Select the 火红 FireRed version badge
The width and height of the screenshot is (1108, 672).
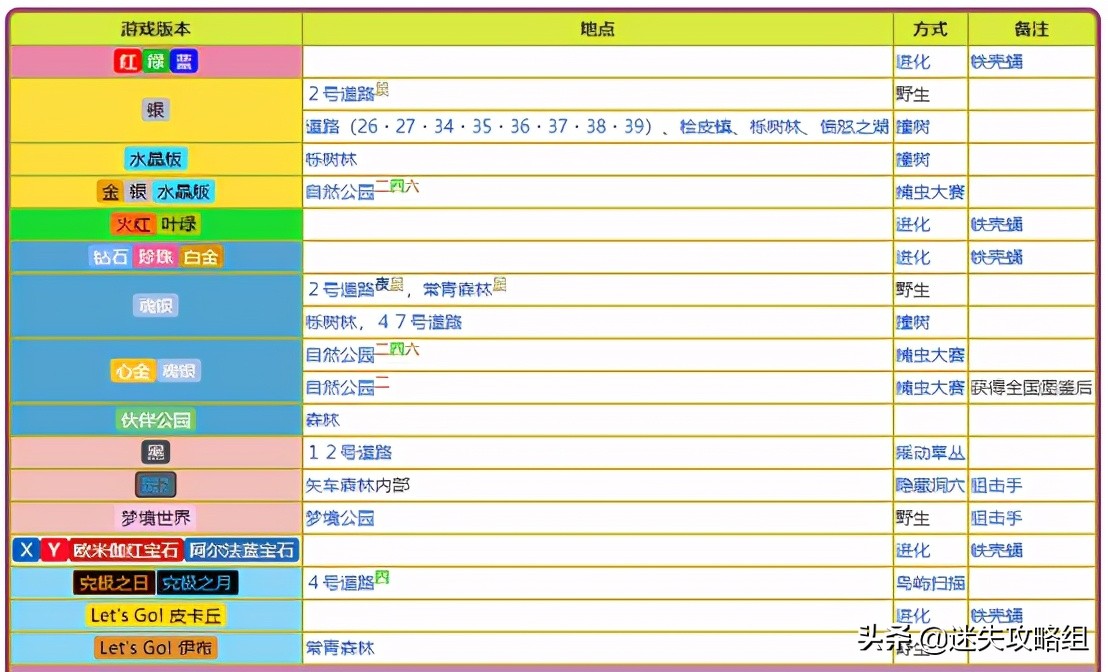pos(135,224)
